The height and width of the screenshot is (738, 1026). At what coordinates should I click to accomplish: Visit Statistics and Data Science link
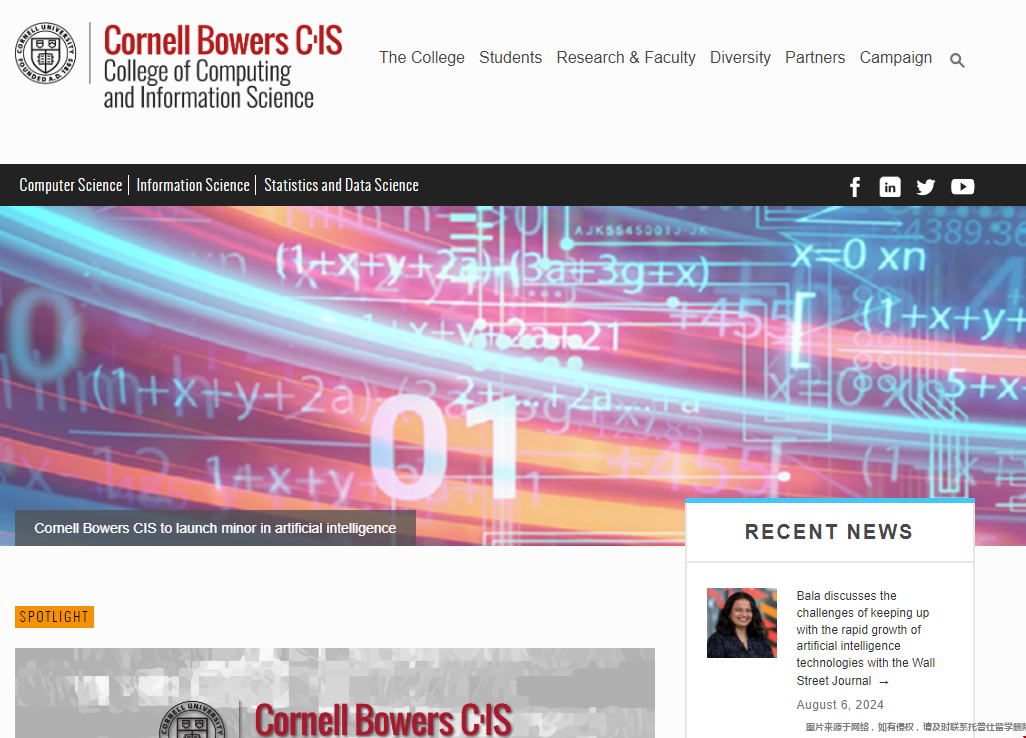(x=341, y=185)
